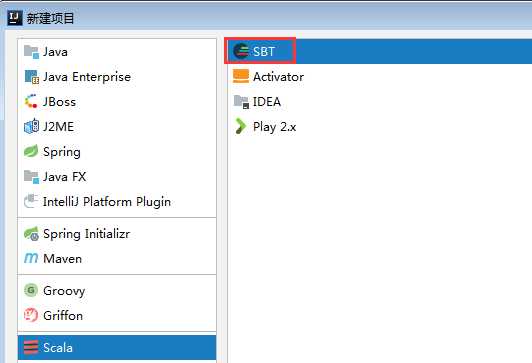Click the Activator orange icon
This screenshot has width=532, height=363.
pos(241,76)
